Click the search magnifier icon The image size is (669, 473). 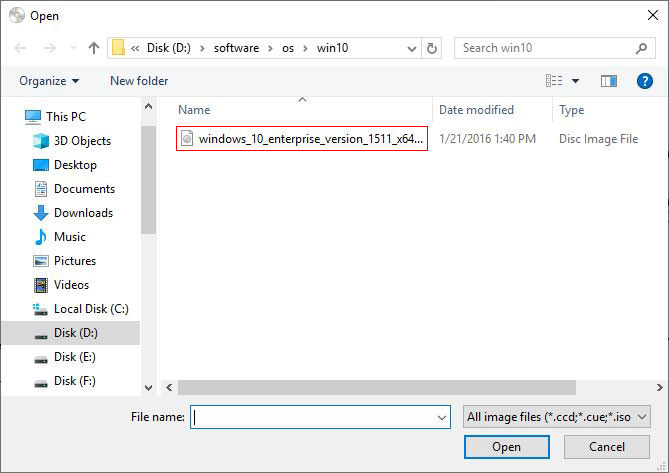click(x=641, y=48)
